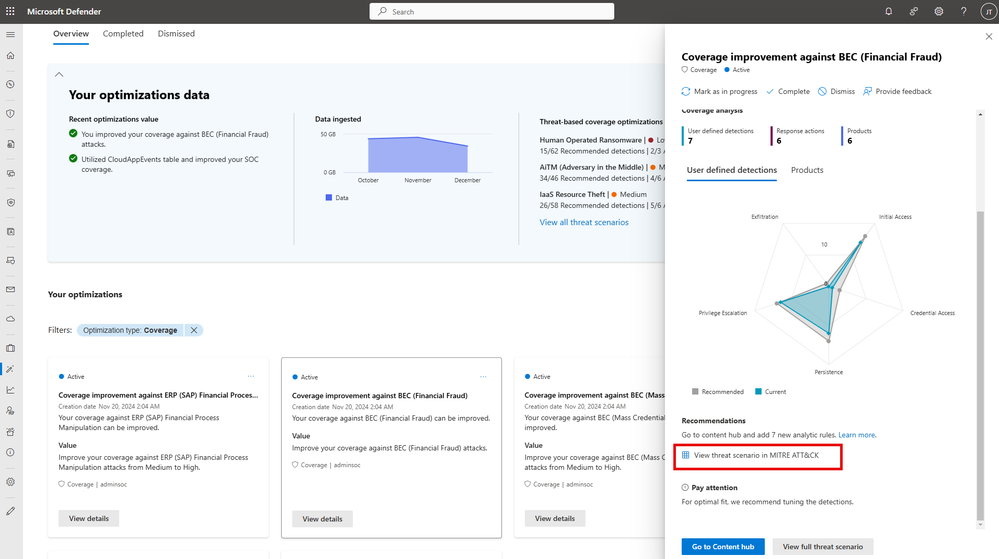This screenshot has height=559, width=999.
Task: Click the IaaS Resource Theft scenario text
Action: coord(572,194)
